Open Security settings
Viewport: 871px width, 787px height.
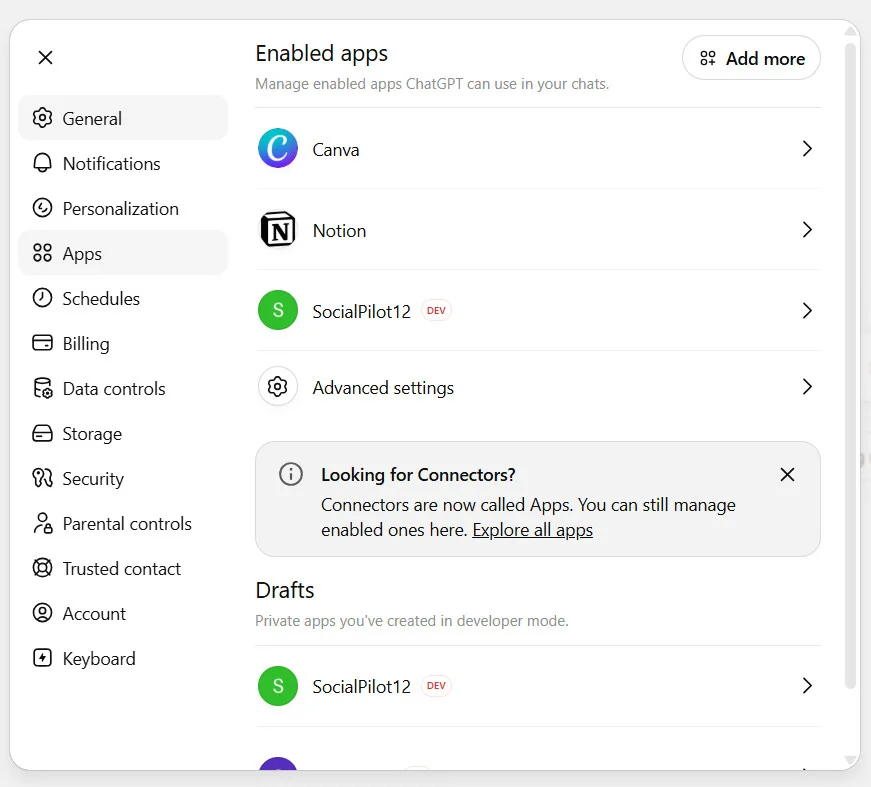tap(123, 478)
